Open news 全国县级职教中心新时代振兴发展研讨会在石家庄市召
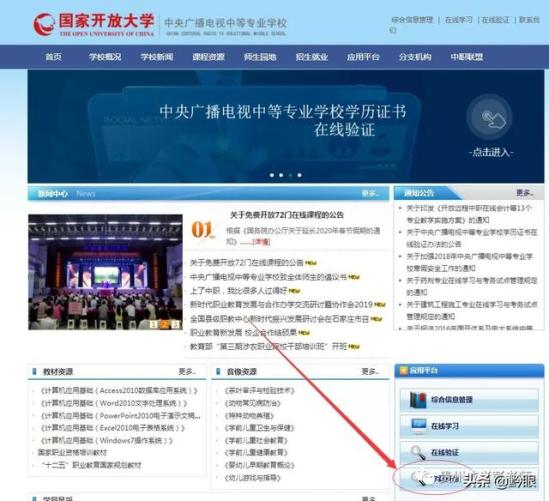This screenshot has height=501, width=549. [x=279, y=319]
